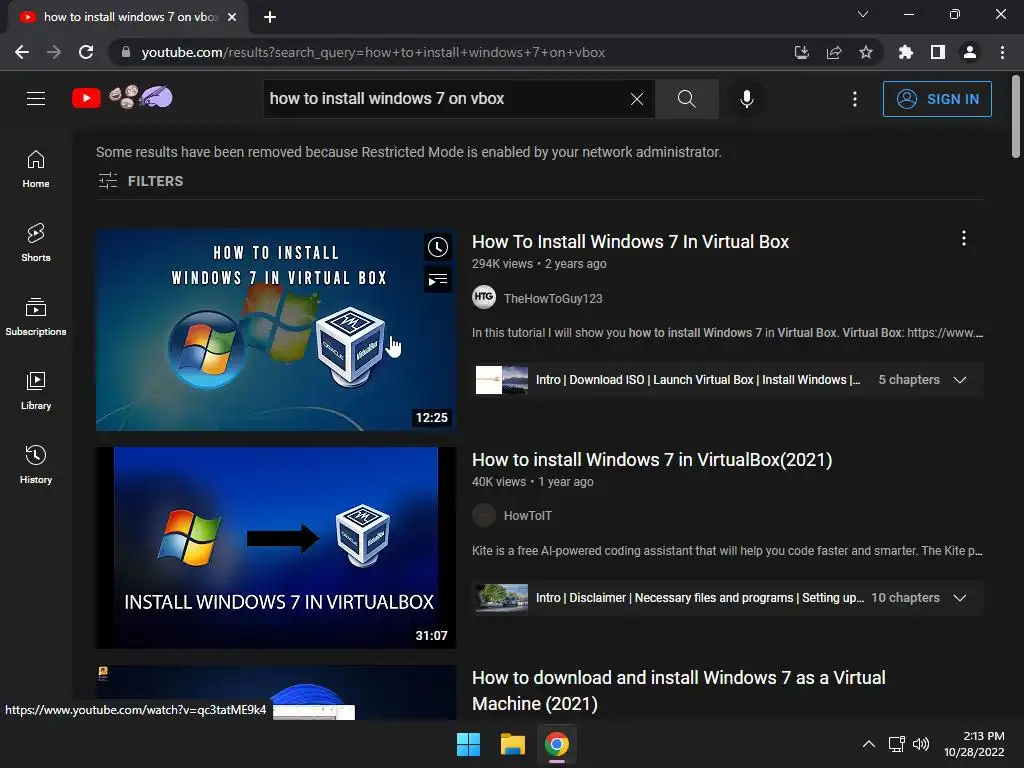Image resolution: width=1024 pixels, height=768 pixels.
Task: Click the HTG channel avatar
Action: (x=484, y=298)
